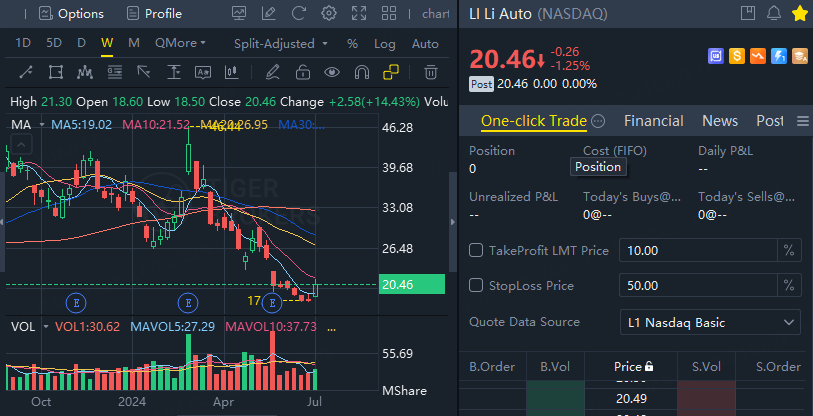The height and width of the screenshot is (416, 813).
Task: Enable StopLoss Price checkbox
Action: [x=476, y=285]
